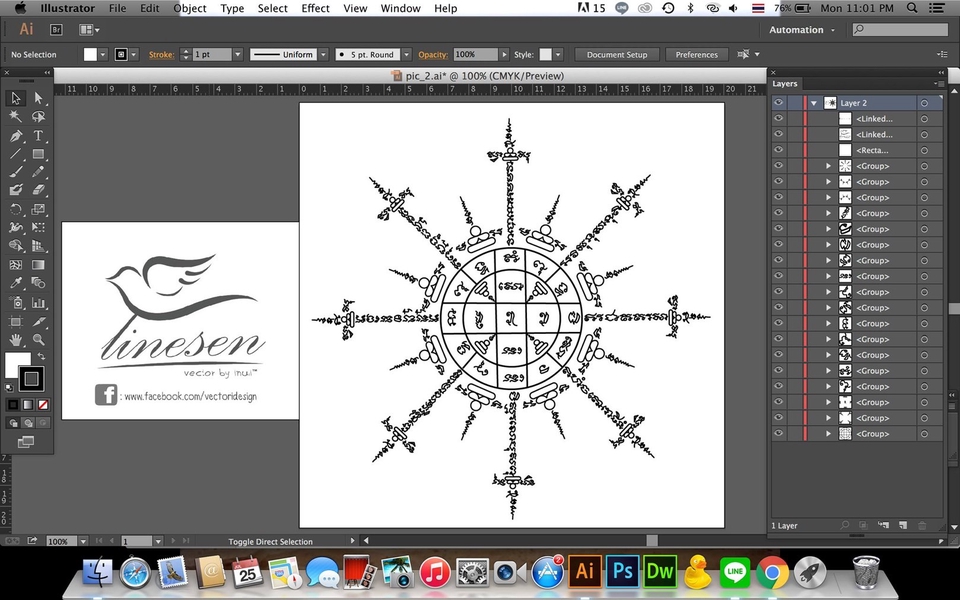Open the Effect menu
Viewport: 960px width, 600px height.
pos(315,8)
